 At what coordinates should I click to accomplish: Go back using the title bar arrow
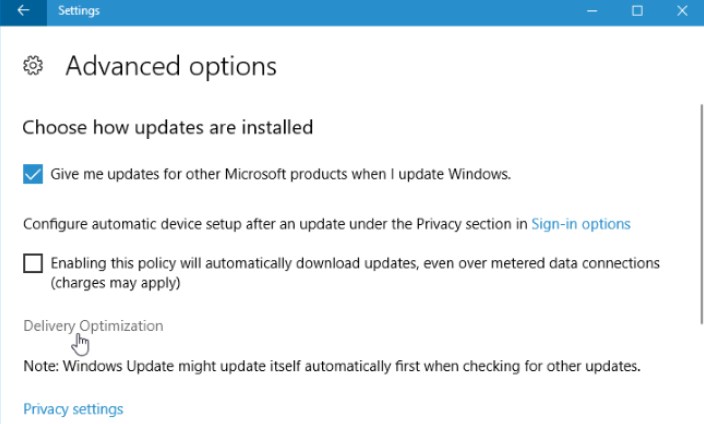click(23, 12)
